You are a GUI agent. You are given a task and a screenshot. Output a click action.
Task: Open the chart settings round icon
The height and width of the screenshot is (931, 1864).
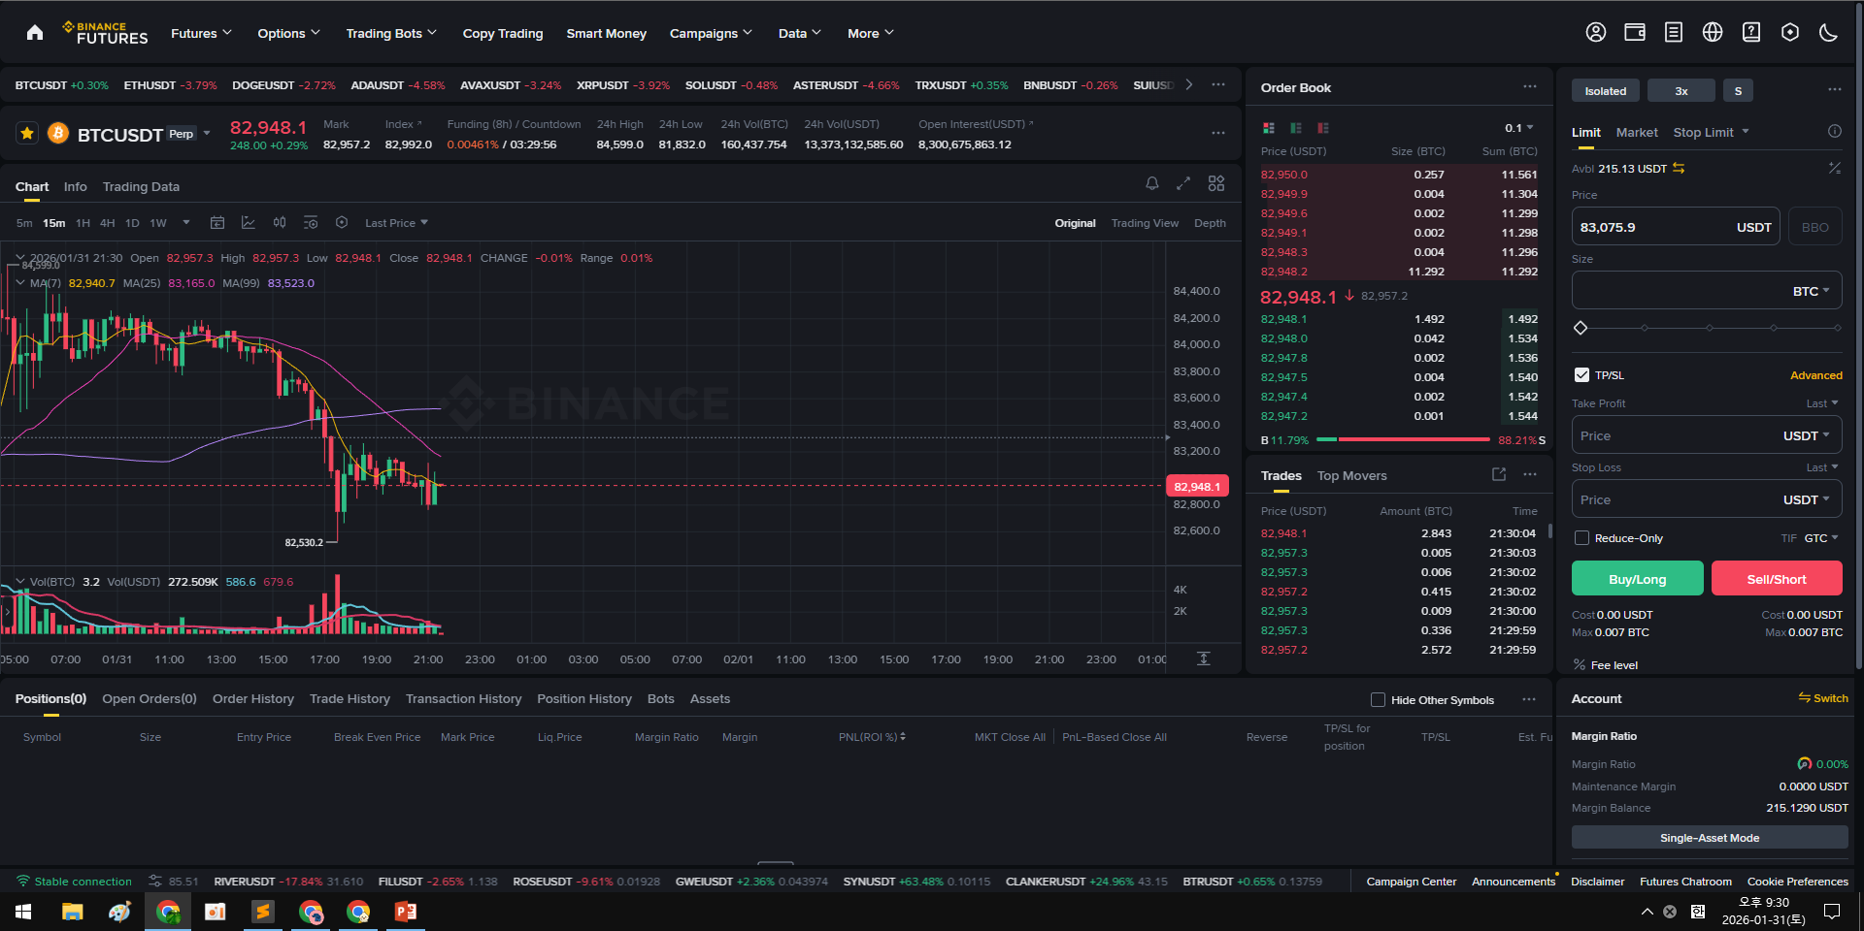(342, 222)
